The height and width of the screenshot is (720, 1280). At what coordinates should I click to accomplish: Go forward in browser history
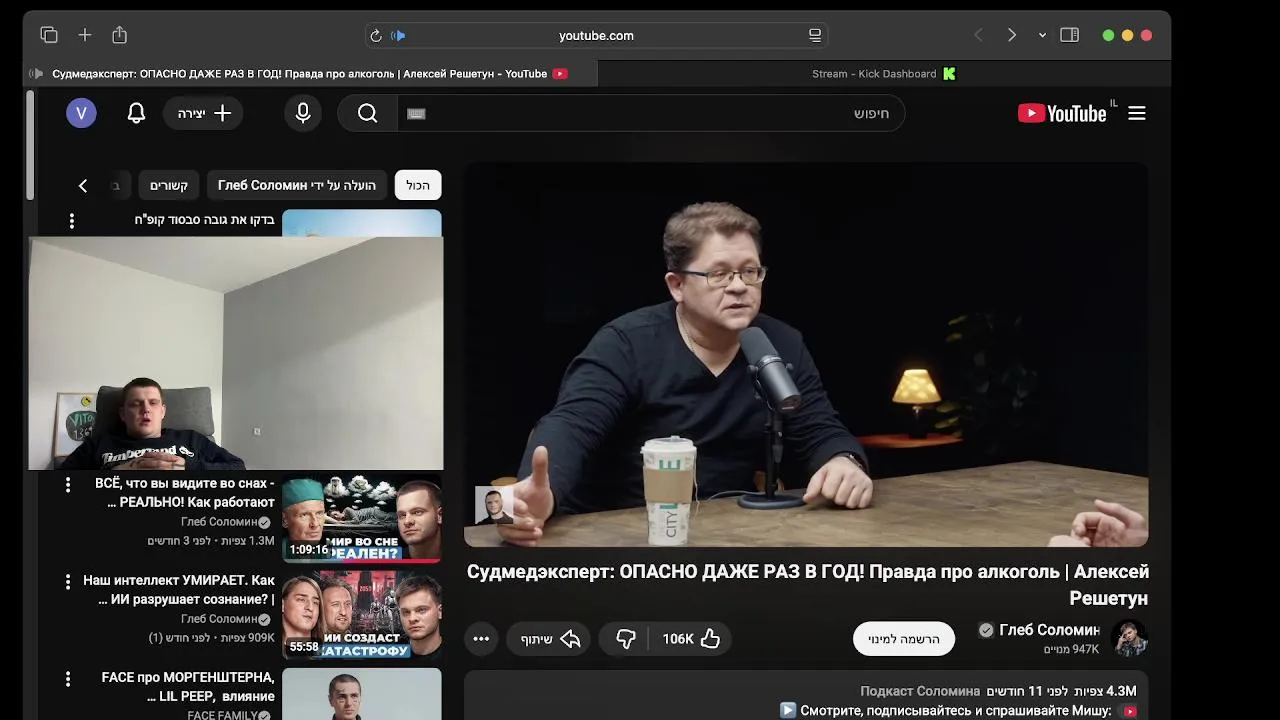1012,35
